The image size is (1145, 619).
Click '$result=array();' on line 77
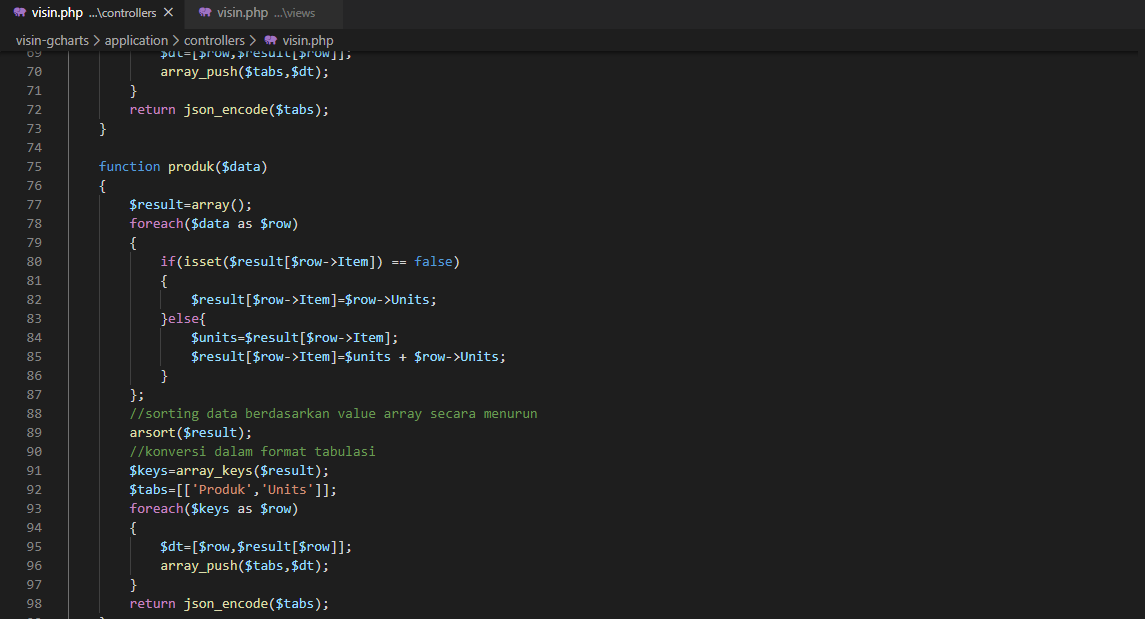[191, 204]
